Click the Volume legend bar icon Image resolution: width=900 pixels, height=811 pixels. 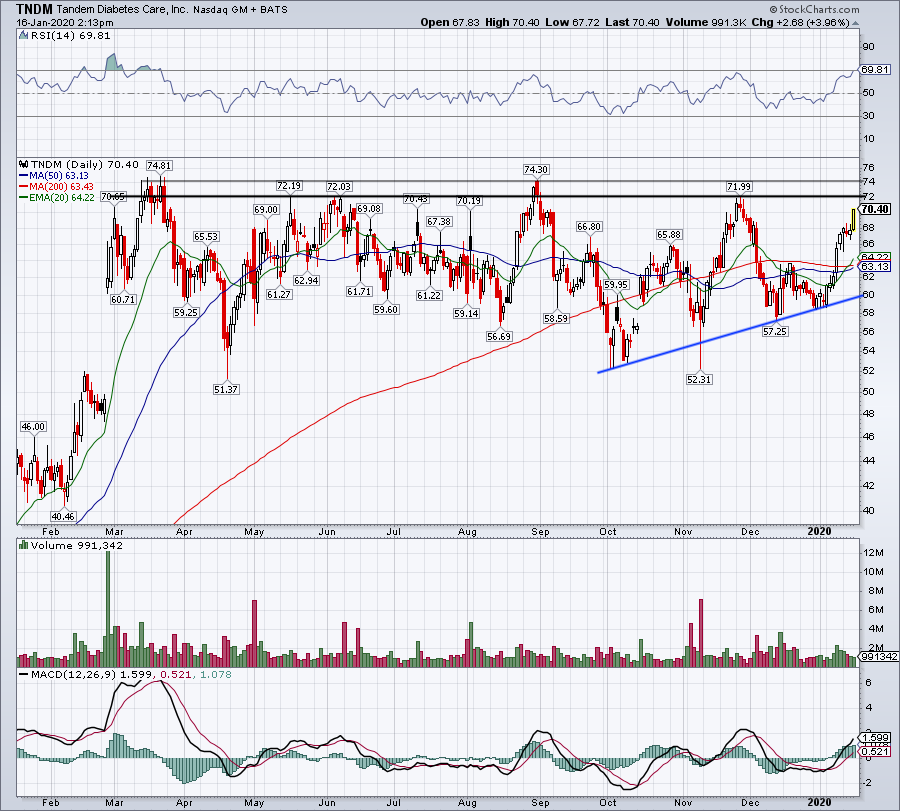pyautogui.click(x=24, y=545)
